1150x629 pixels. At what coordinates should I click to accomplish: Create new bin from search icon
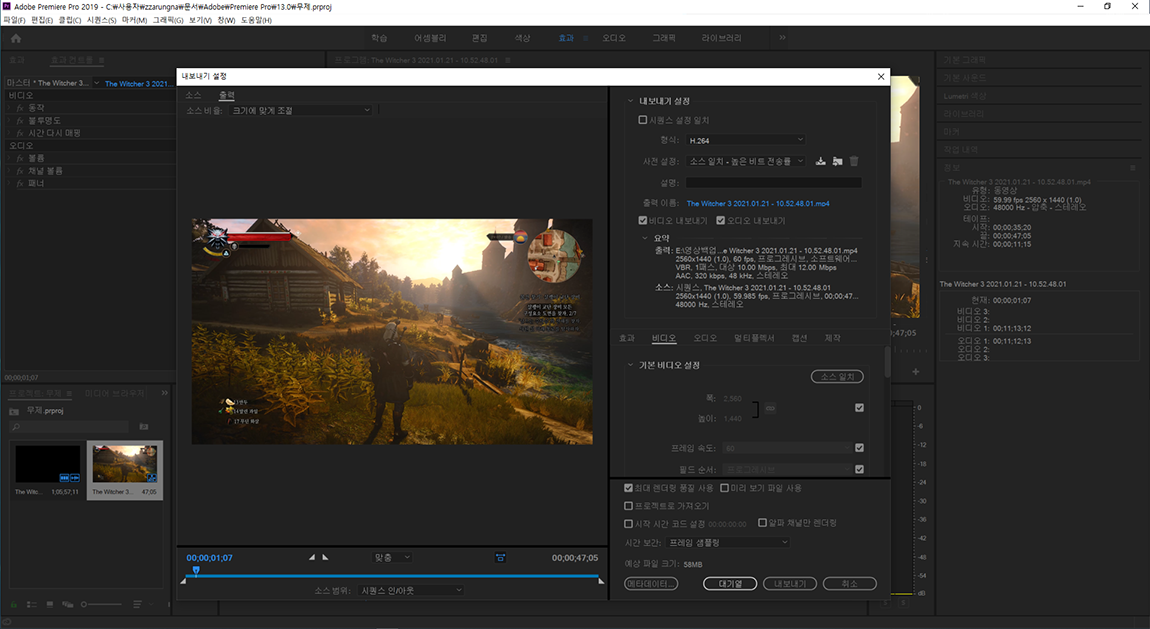(144, 427)
